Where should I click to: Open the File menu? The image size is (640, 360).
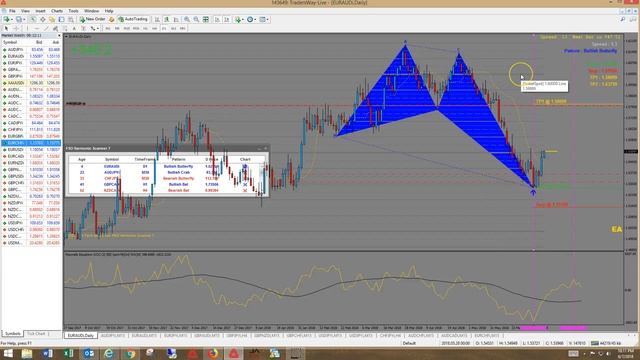coord(12,11)
